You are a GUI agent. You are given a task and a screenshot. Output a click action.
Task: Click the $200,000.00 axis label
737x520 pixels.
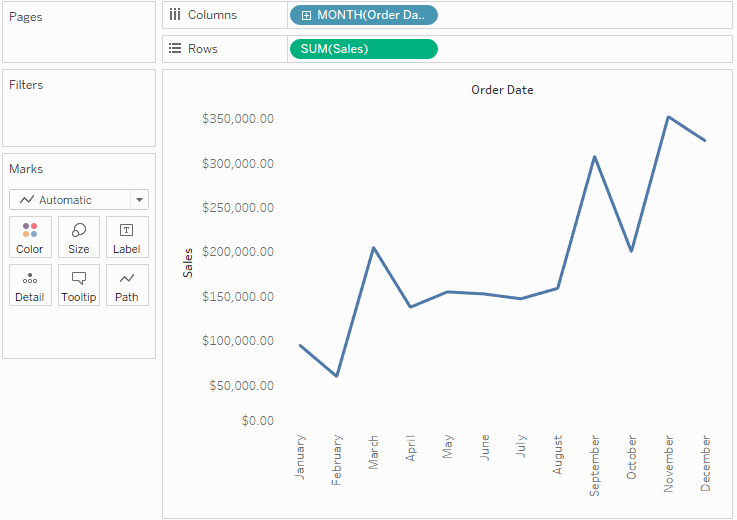pyautogui.click(x=238, y=252)
